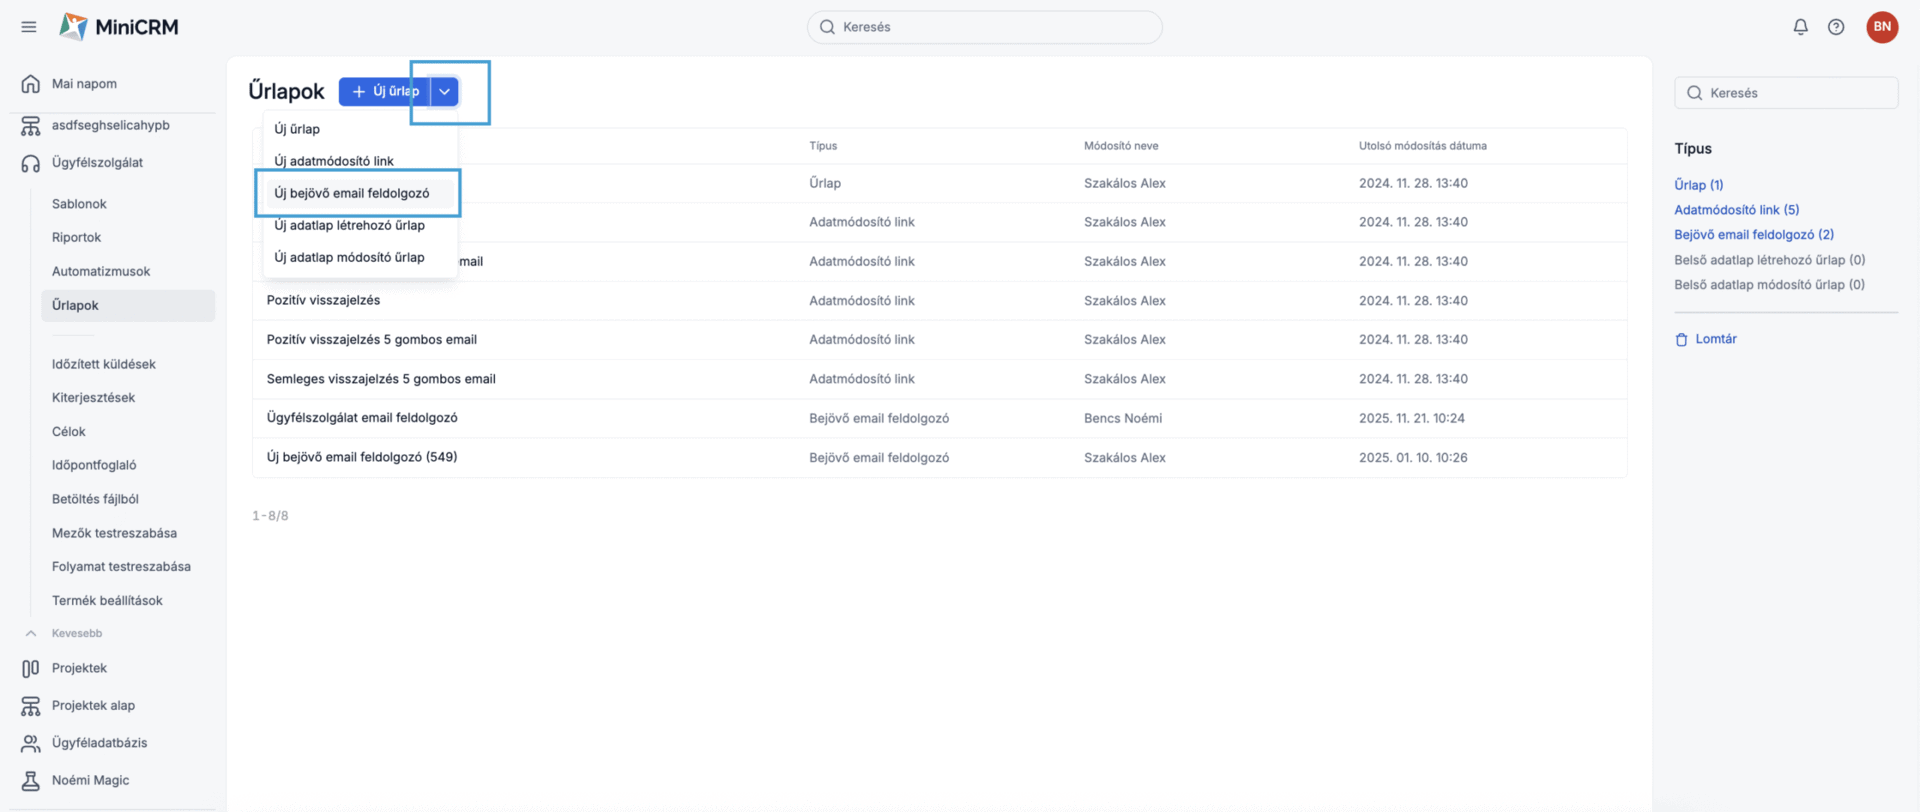Screen dimensions: 1920x812
Task: Select Új bejövő email feldolgozó option
Action: 352,193
